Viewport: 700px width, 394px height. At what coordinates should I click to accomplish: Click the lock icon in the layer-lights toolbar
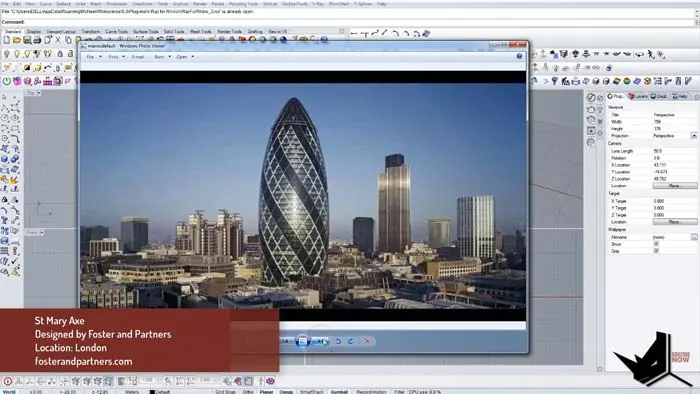click(60, 54)
